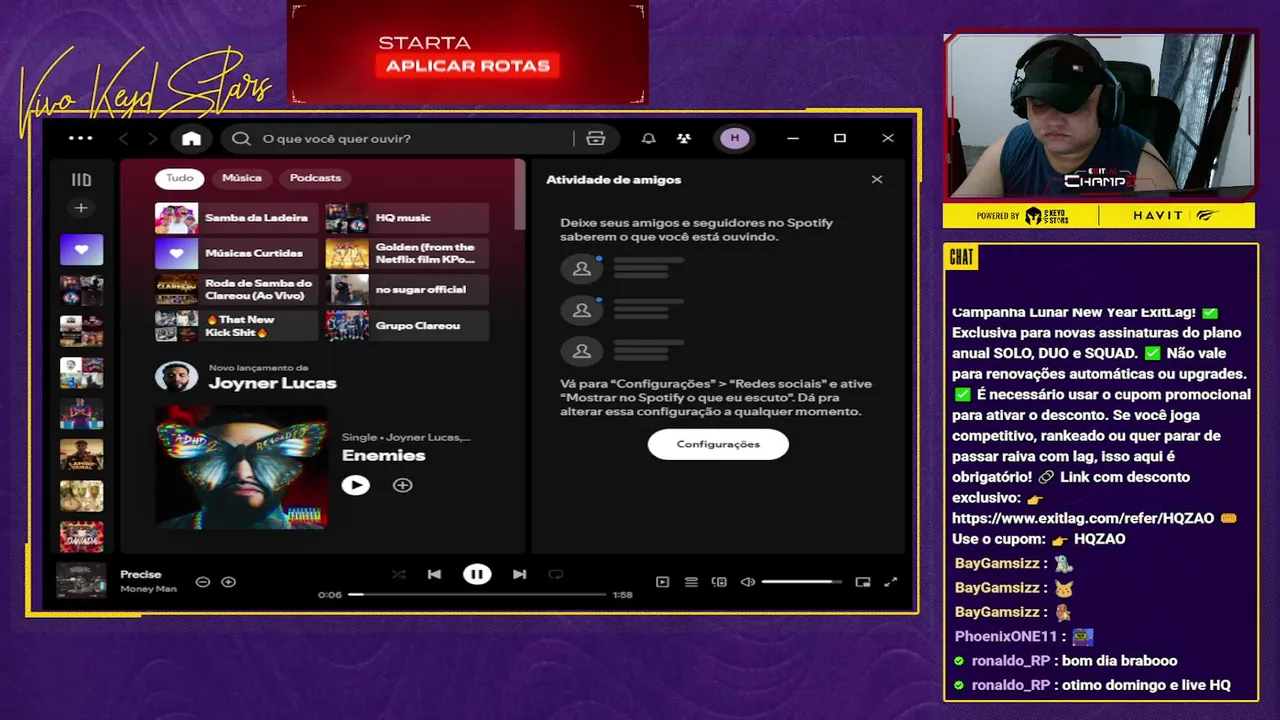Image resolution: width=1280 pixels, height=720 pixels.
Task: Open the playback queue icon
Action: click(x=691, y=582)
